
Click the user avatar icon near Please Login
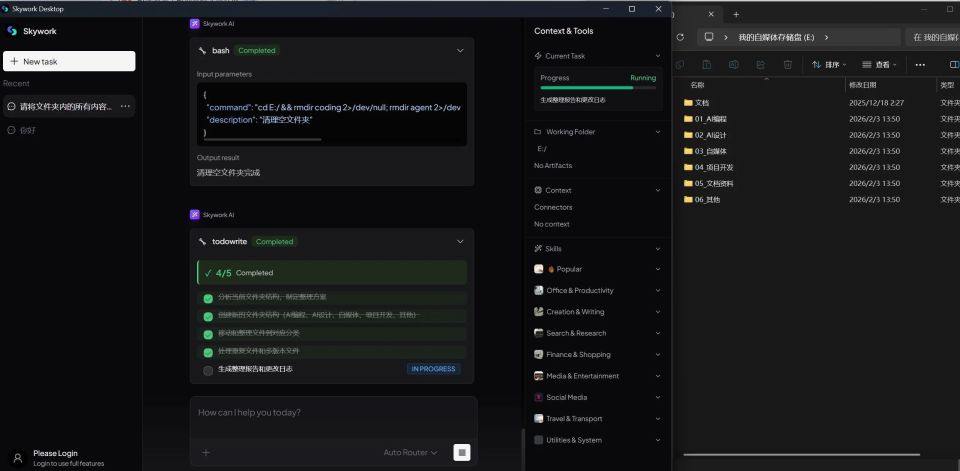pos(18,458)
